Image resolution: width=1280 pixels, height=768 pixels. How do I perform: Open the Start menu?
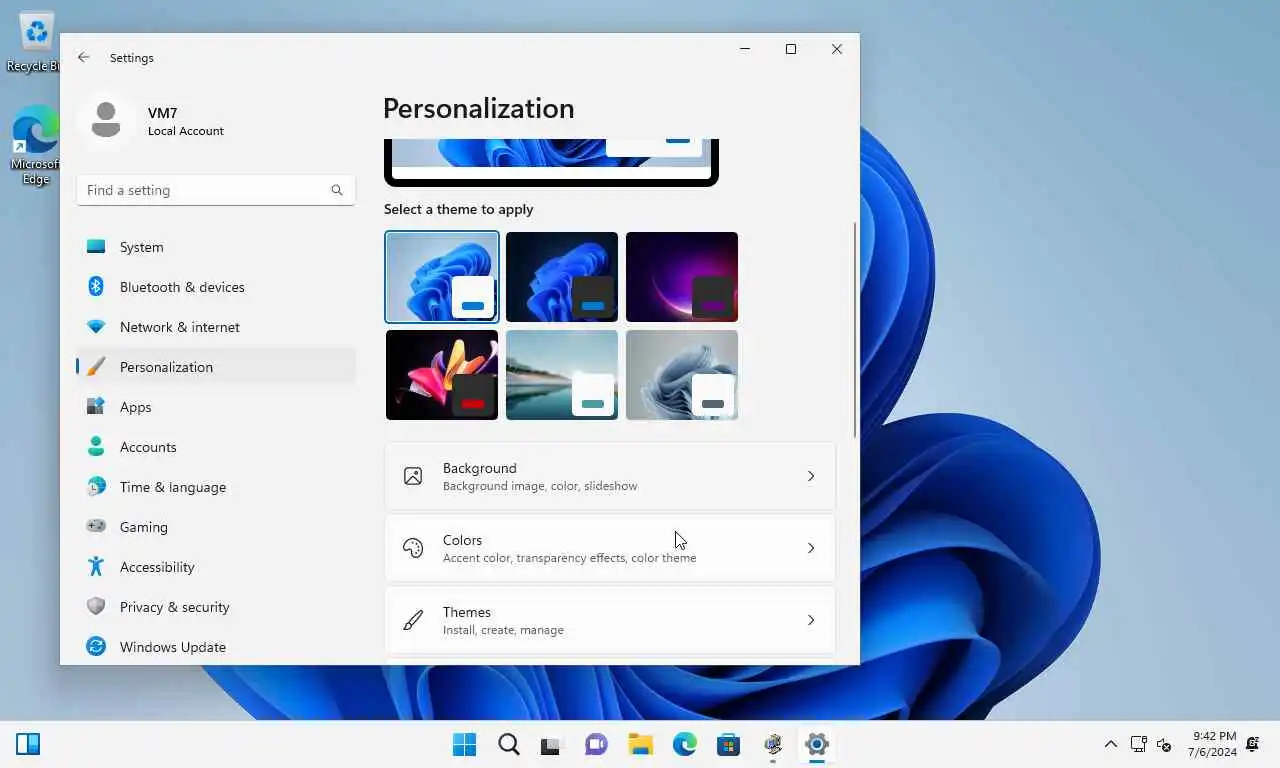464,744
